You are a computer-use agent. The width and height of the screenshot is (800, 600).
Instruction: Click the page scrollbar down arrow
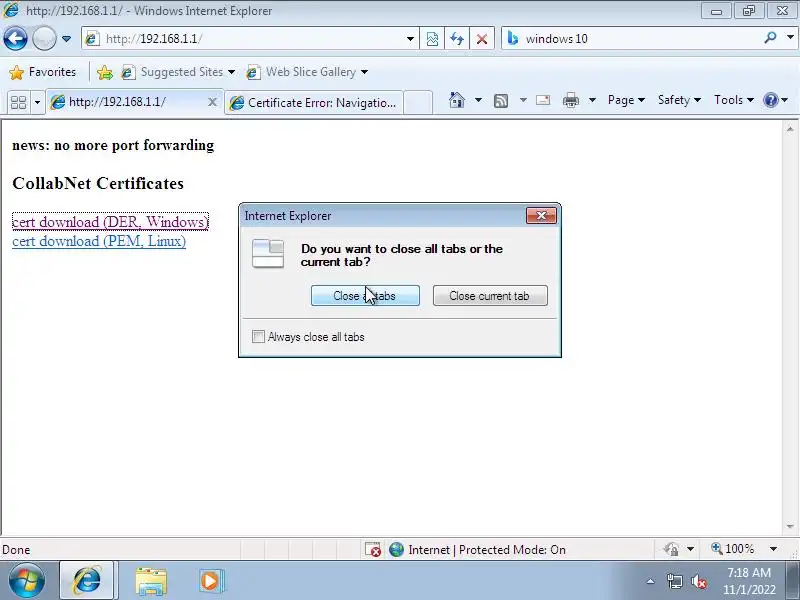[790, 526]
